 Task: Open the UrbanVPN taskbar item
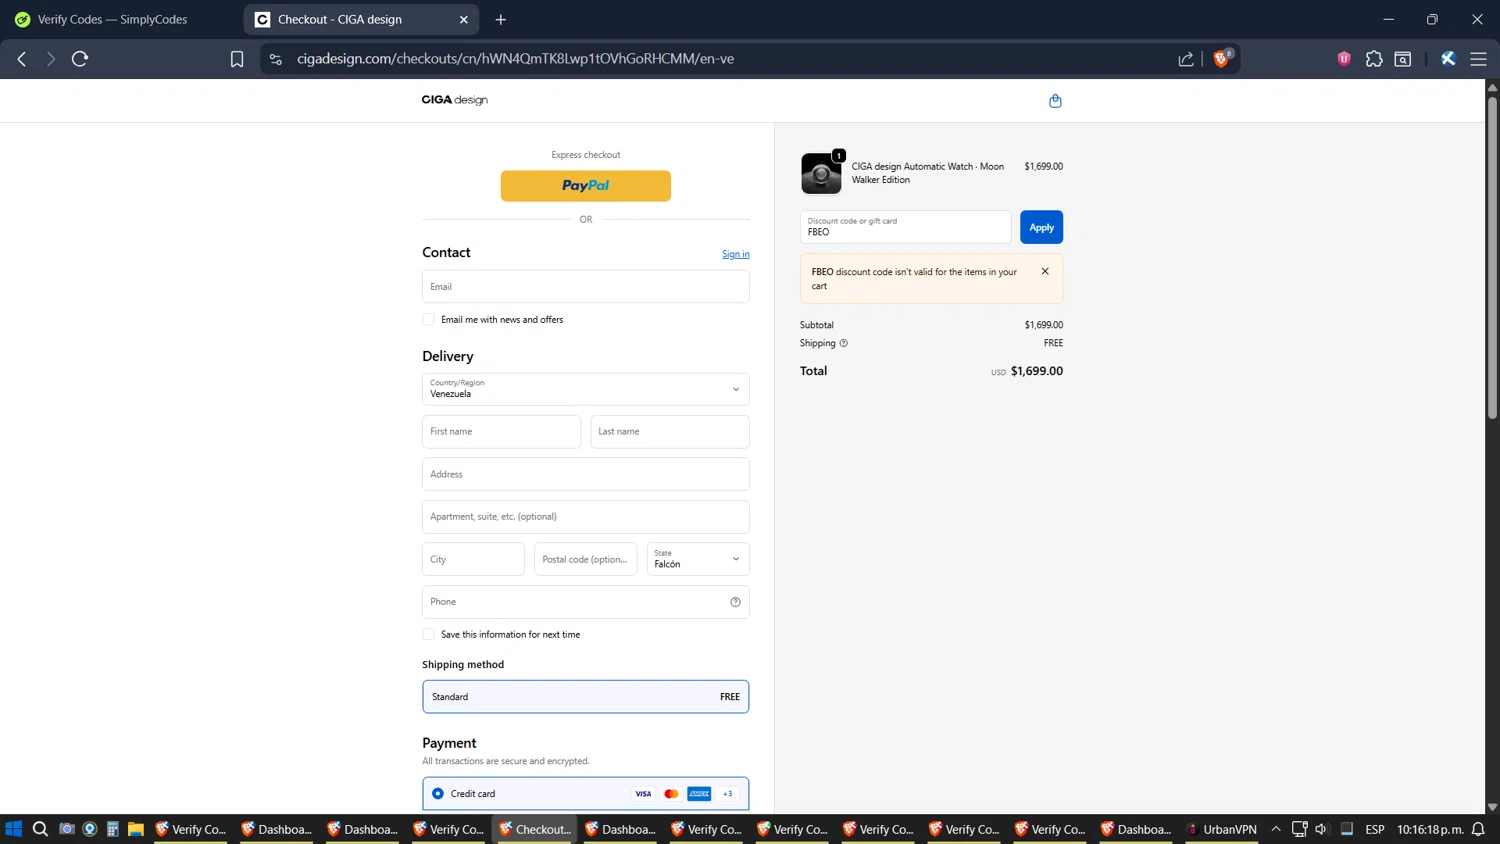(x=1223, y=829)
